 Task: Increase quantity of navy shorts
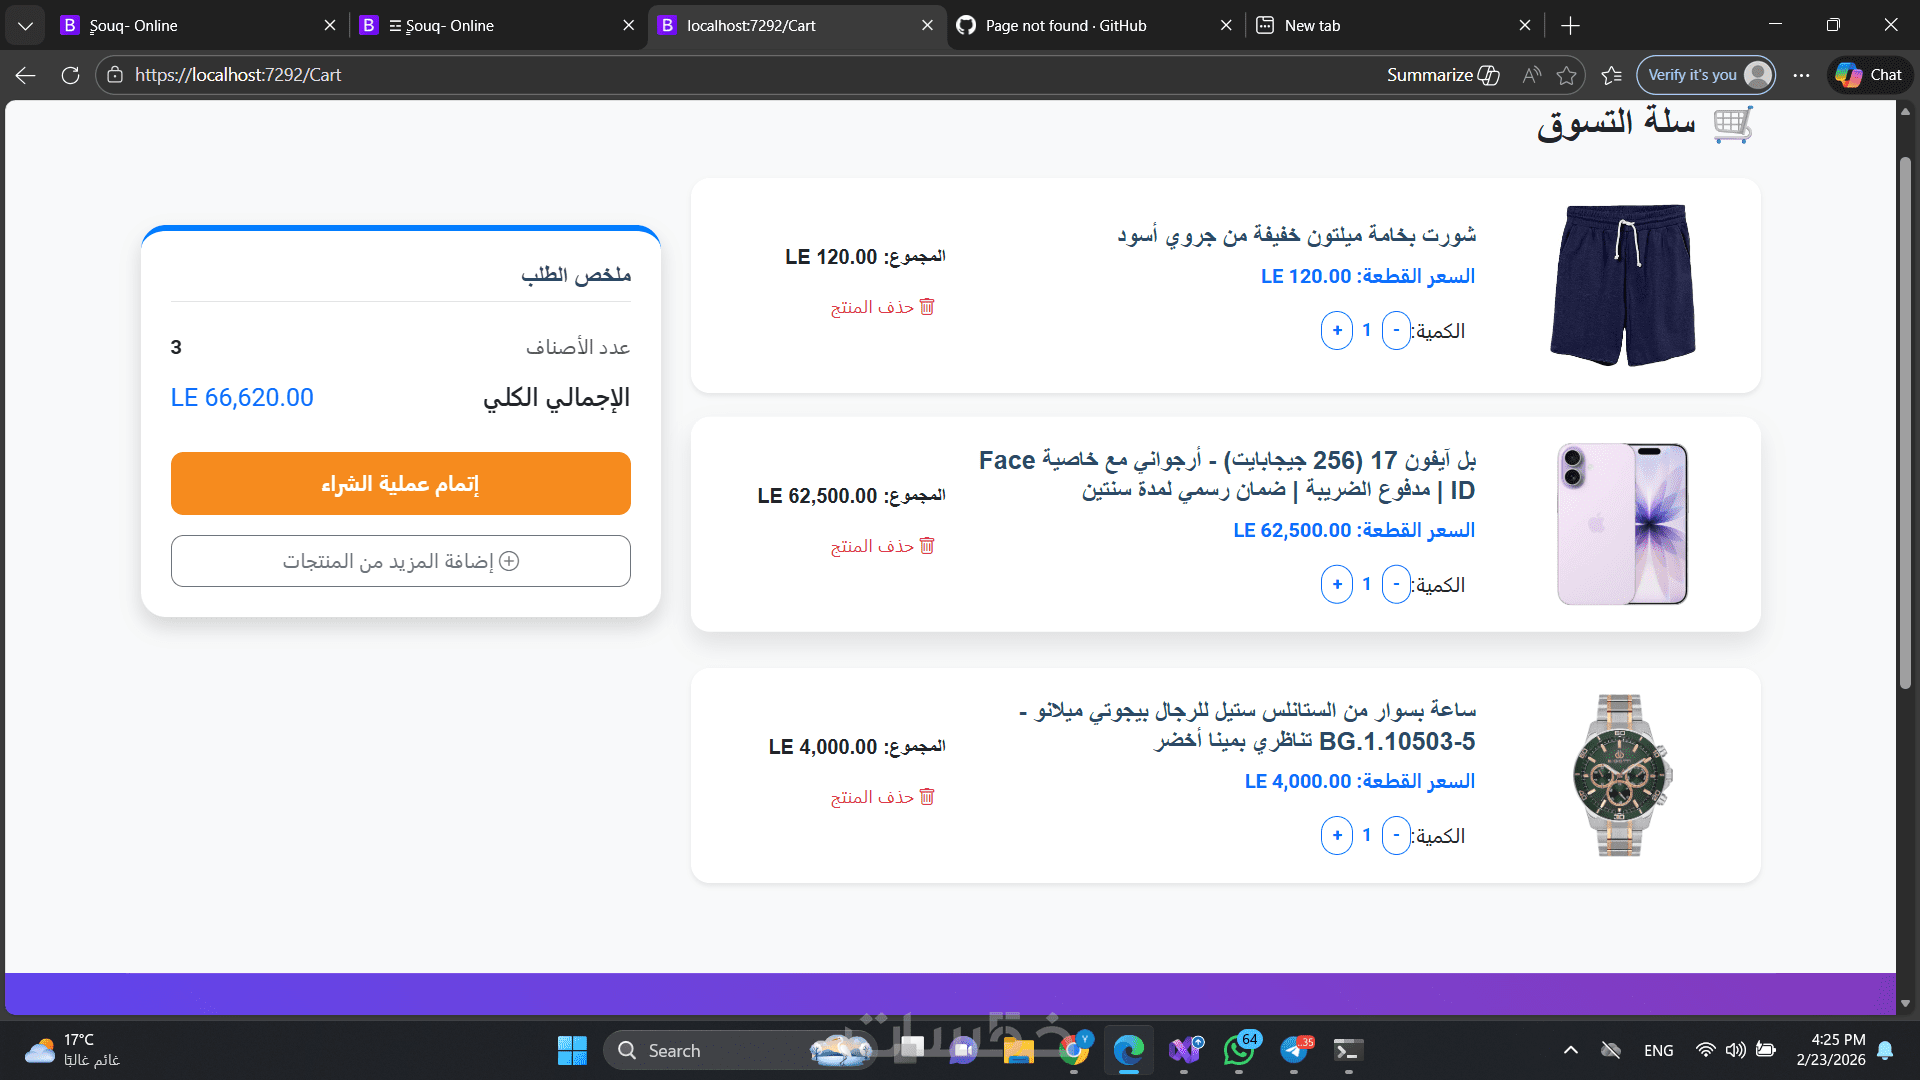coord(1336,330)
